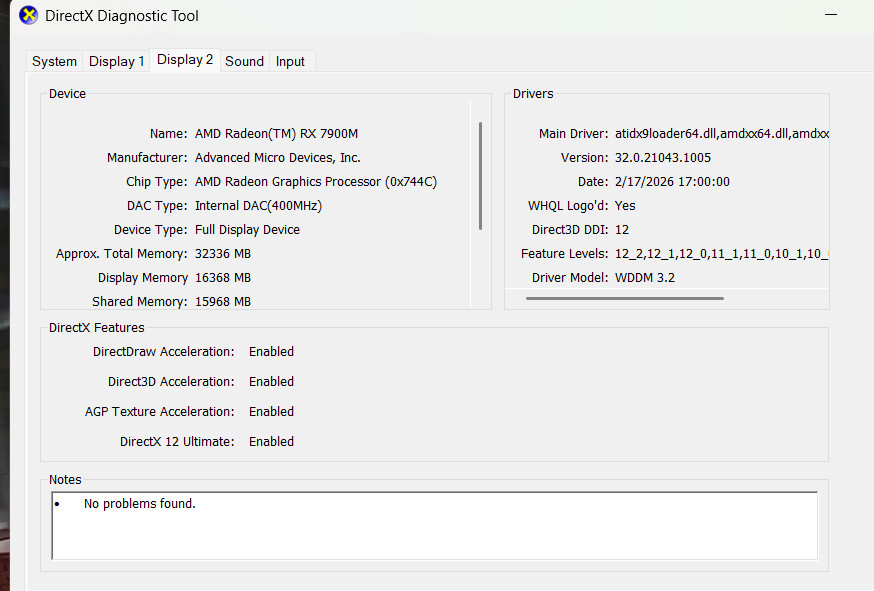Image resolution: width=874 pixels, height=591 pixels.
Task: Click the 'Full Display Device' value
Action: (247, 230)
